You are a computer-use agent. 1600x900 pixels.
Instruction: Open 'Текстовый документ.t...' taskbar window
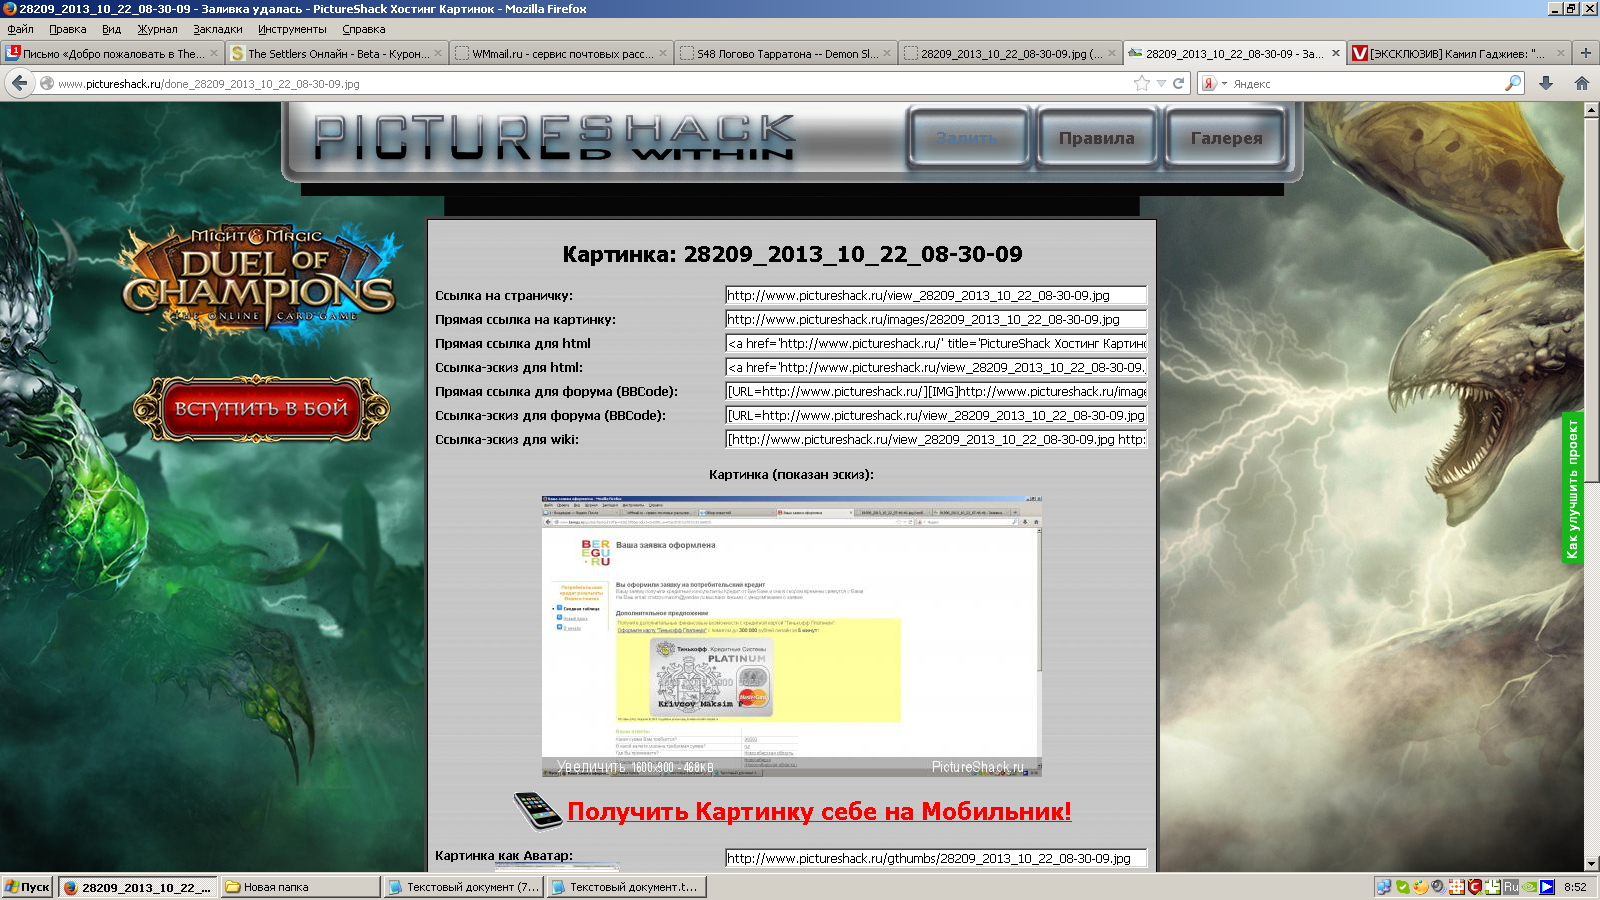click(626, 887)
